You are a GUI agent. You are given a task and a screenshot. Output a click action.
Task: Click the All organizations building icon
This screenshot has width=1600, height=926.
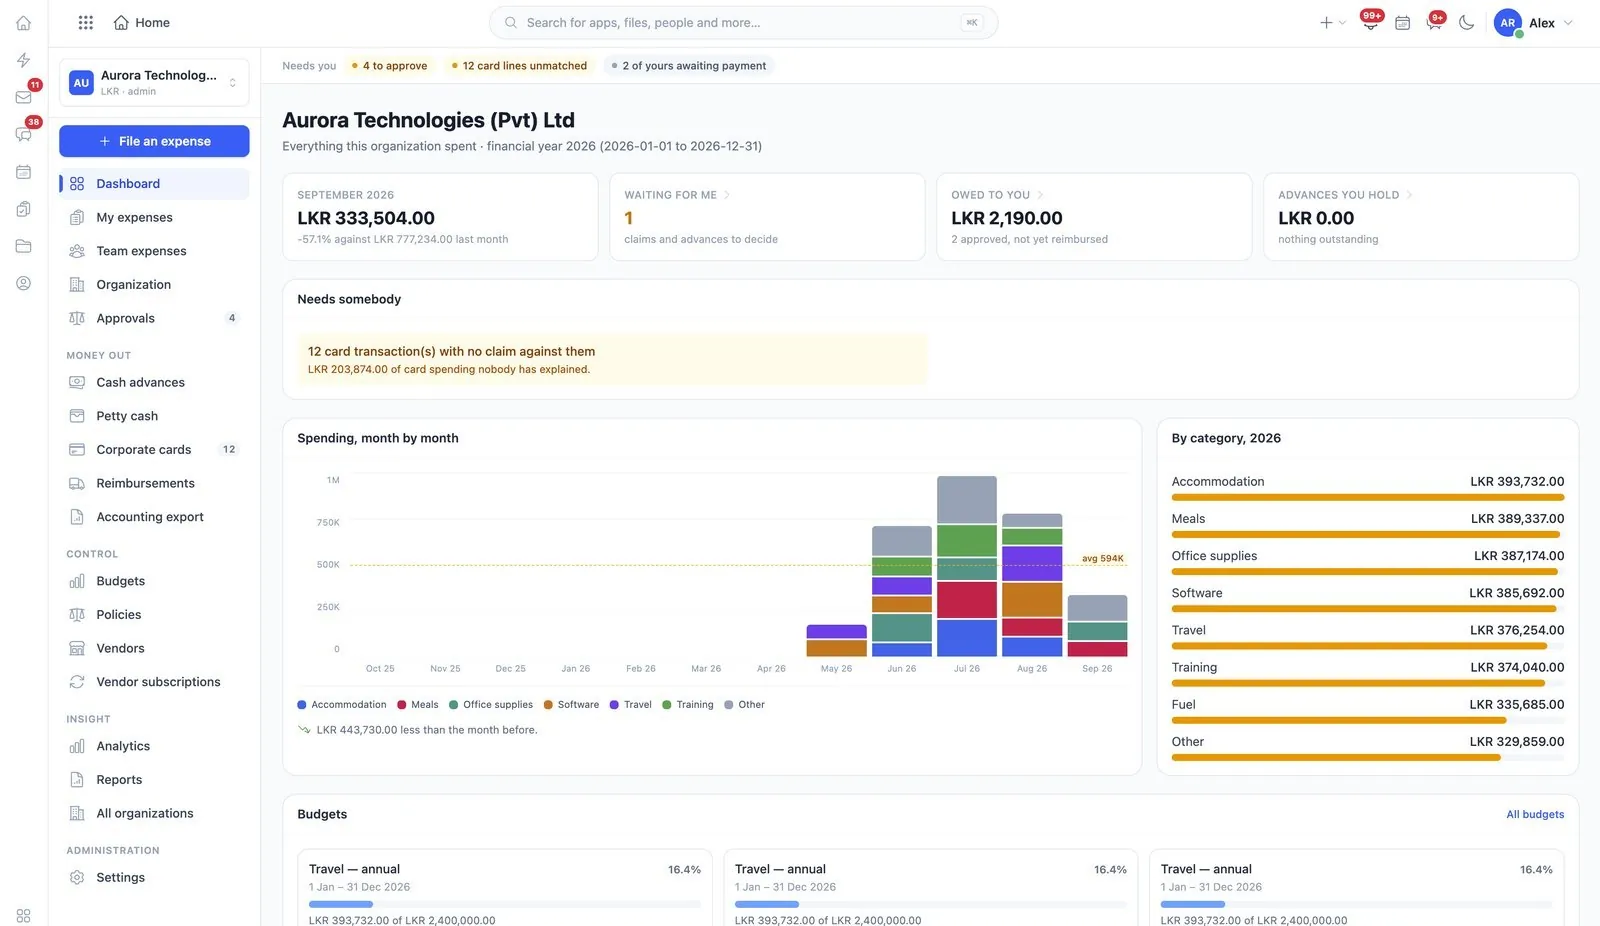pos(77,813)
